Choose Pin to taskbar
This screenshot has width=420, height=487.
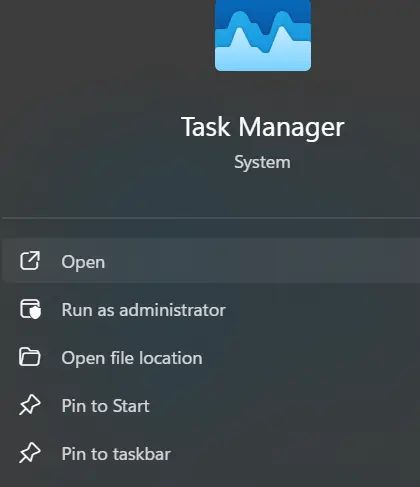point(211,454)
